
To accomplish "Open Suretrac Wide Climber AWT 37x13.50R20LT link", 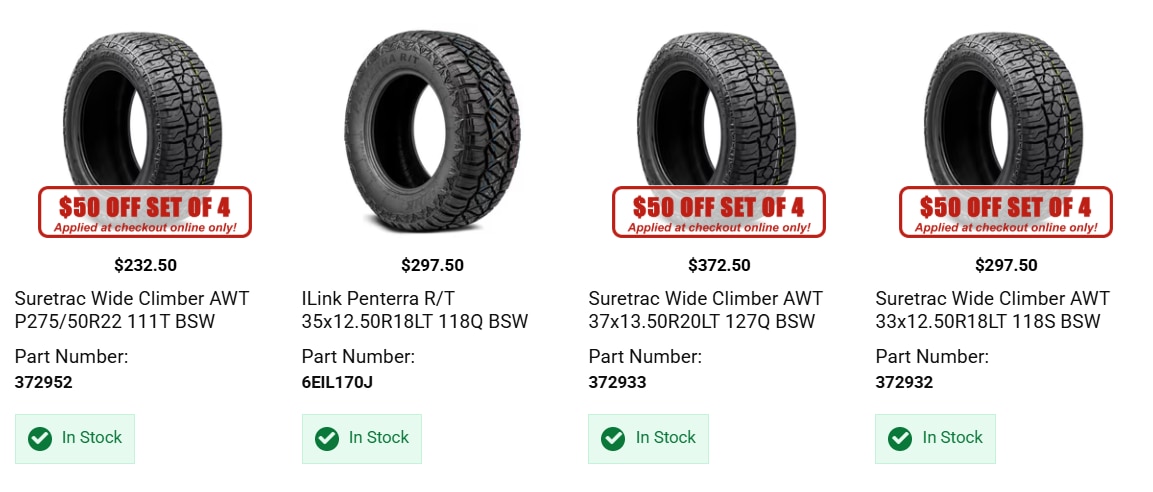I will tap(706, 310).
